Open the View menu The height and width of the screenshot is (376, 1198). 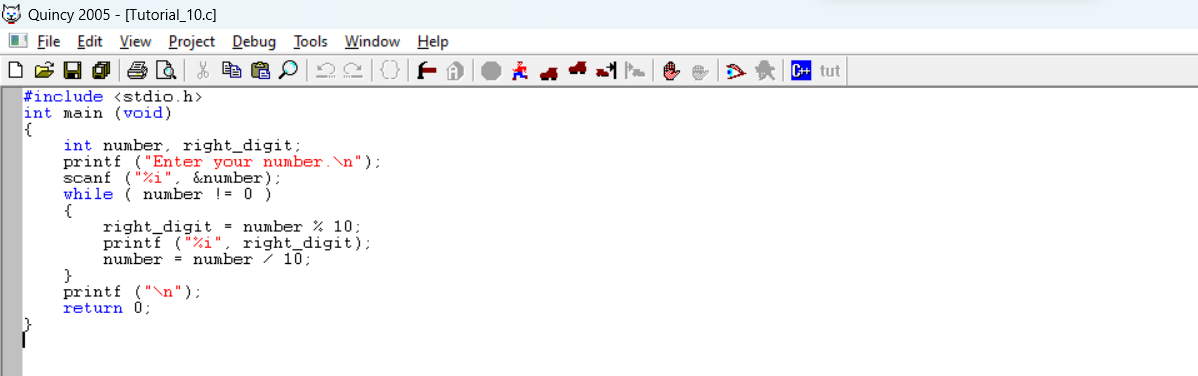click(135, 41)
